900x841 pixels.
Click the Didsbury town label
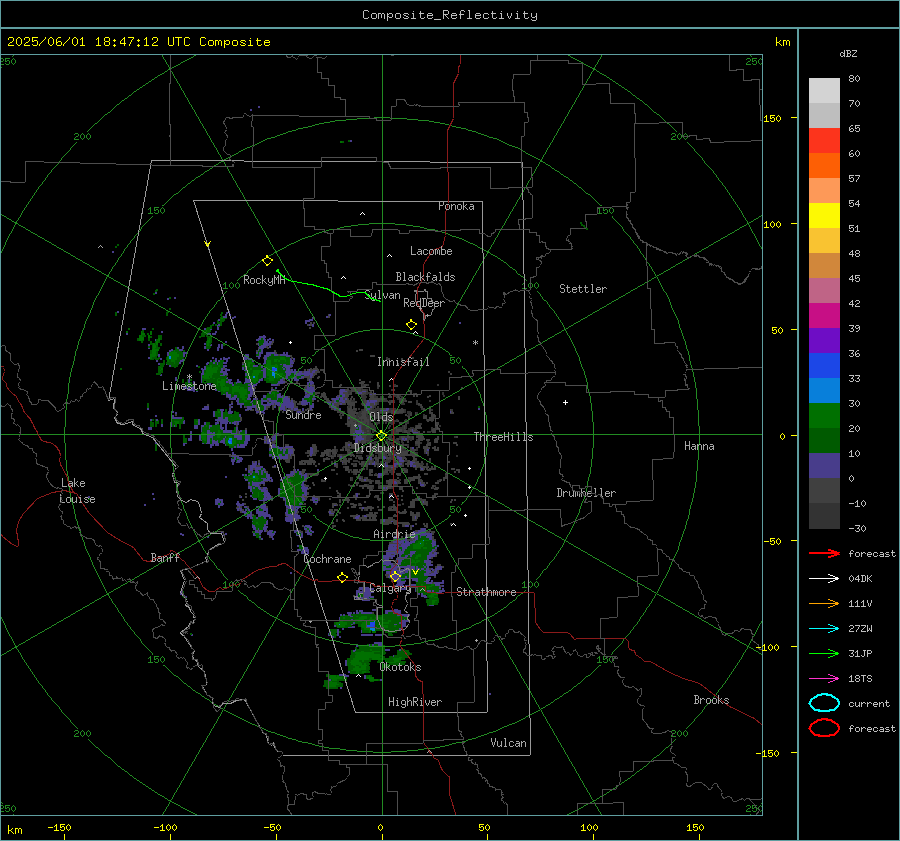click(x=378, y=448)
